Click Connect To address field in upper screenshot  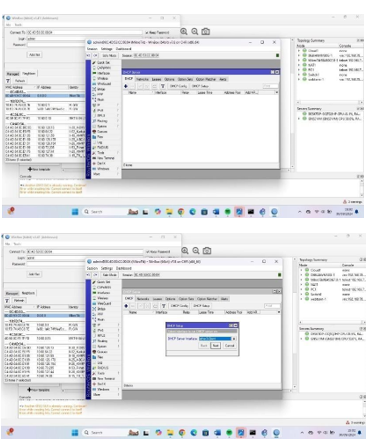(84, 32)
